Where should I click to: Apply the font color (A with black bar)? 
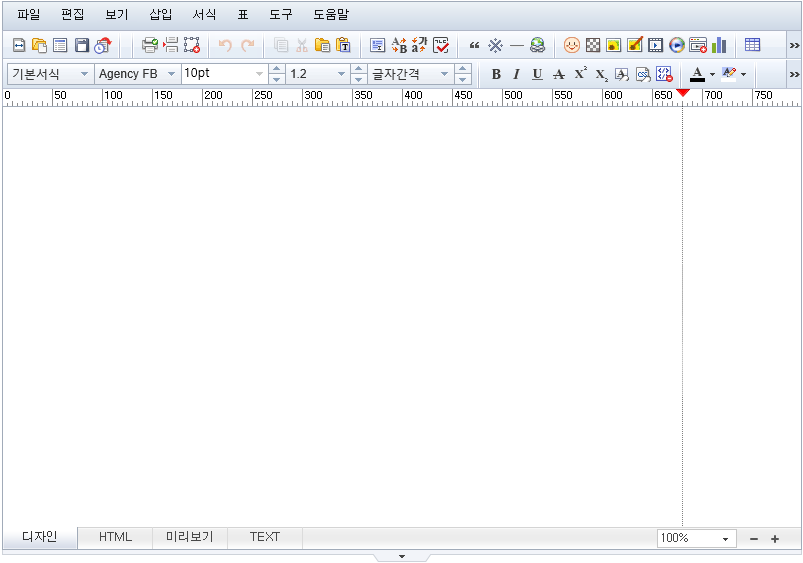697,74
